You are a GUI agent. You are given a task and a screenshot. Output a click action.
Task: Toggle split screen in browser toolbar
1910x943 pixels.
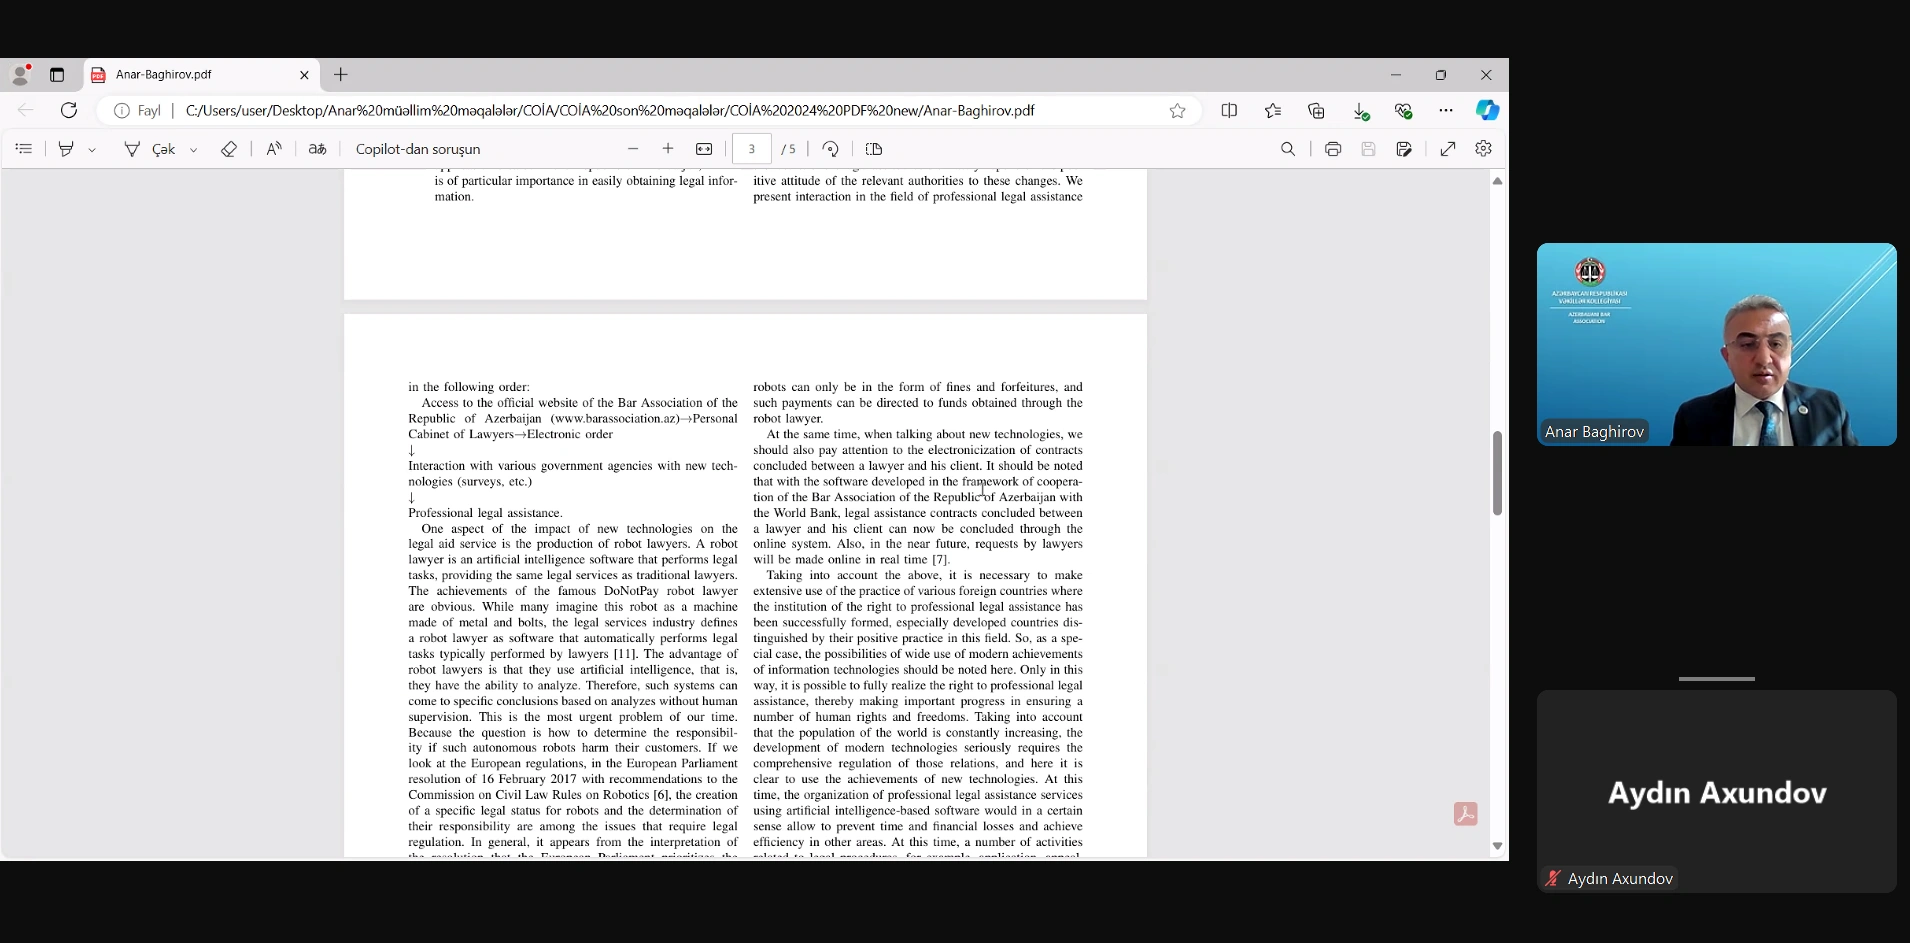point(1229,111)
